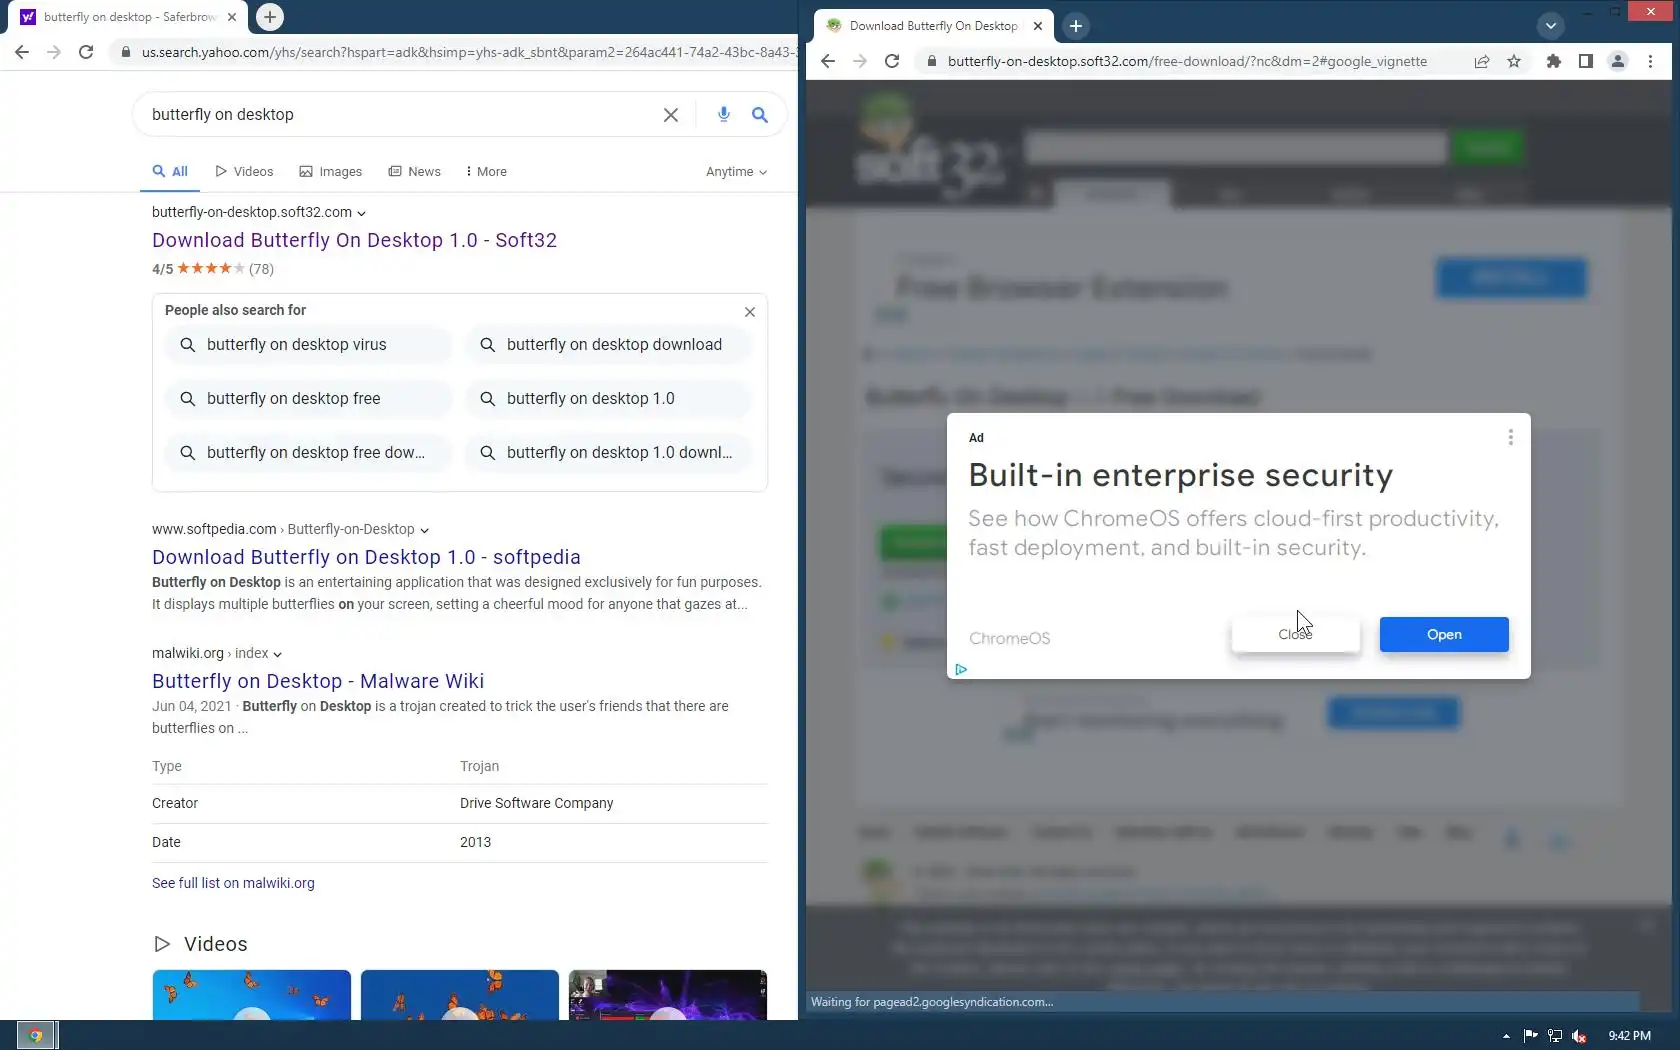Show hidden system tray icons

pos(1506,1036)
